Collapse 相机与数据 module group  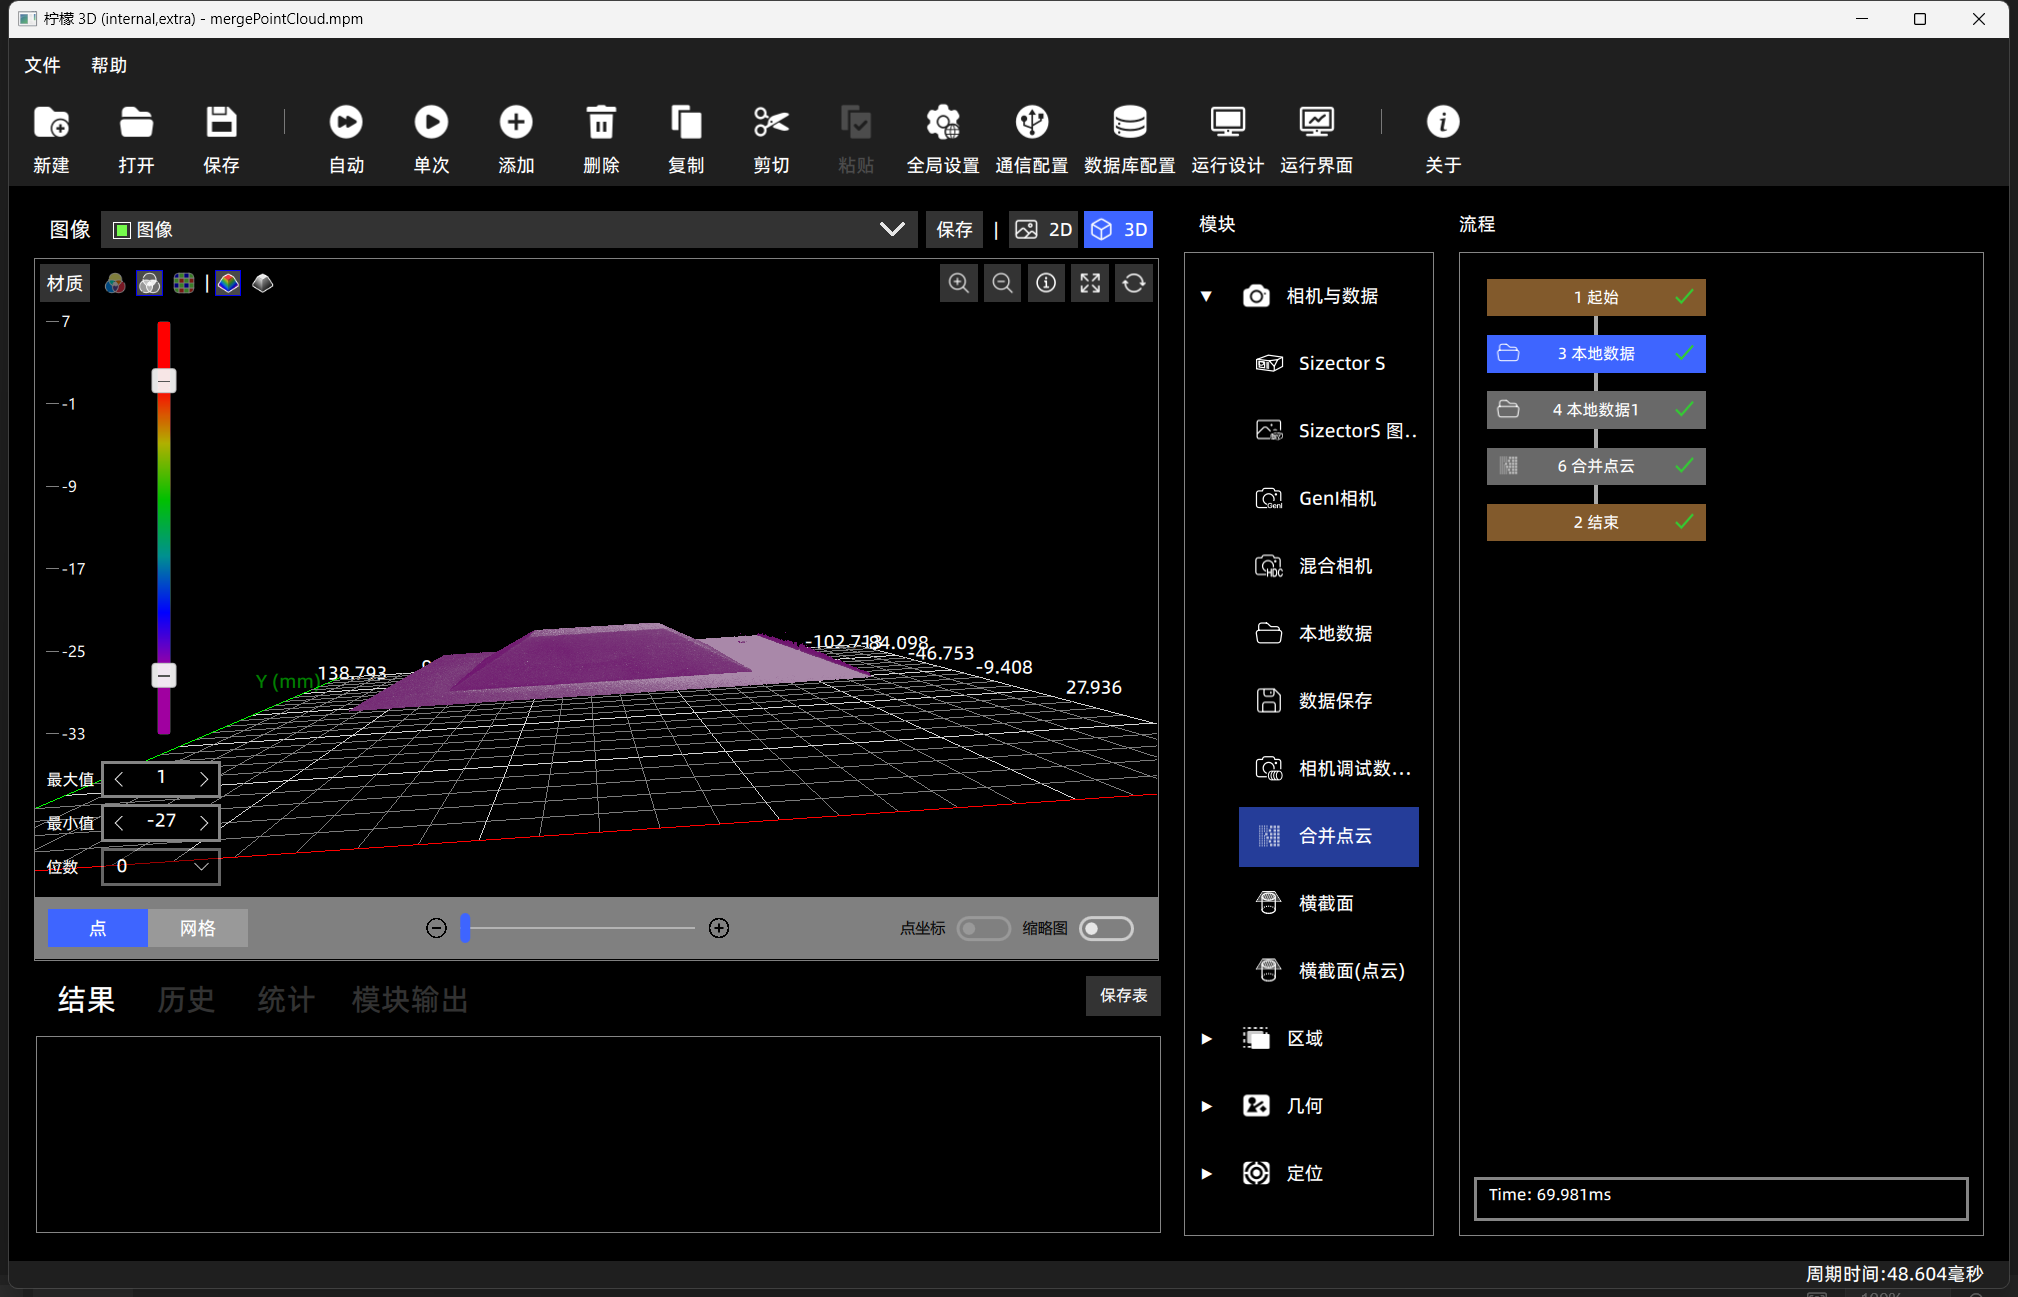[x=1206, y=296]
